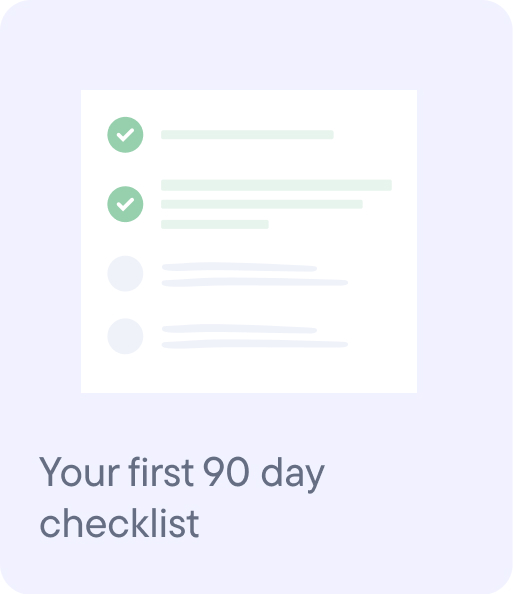
Task: Click the single green bar beside first checkmark
Action: (x=247, y=134)
